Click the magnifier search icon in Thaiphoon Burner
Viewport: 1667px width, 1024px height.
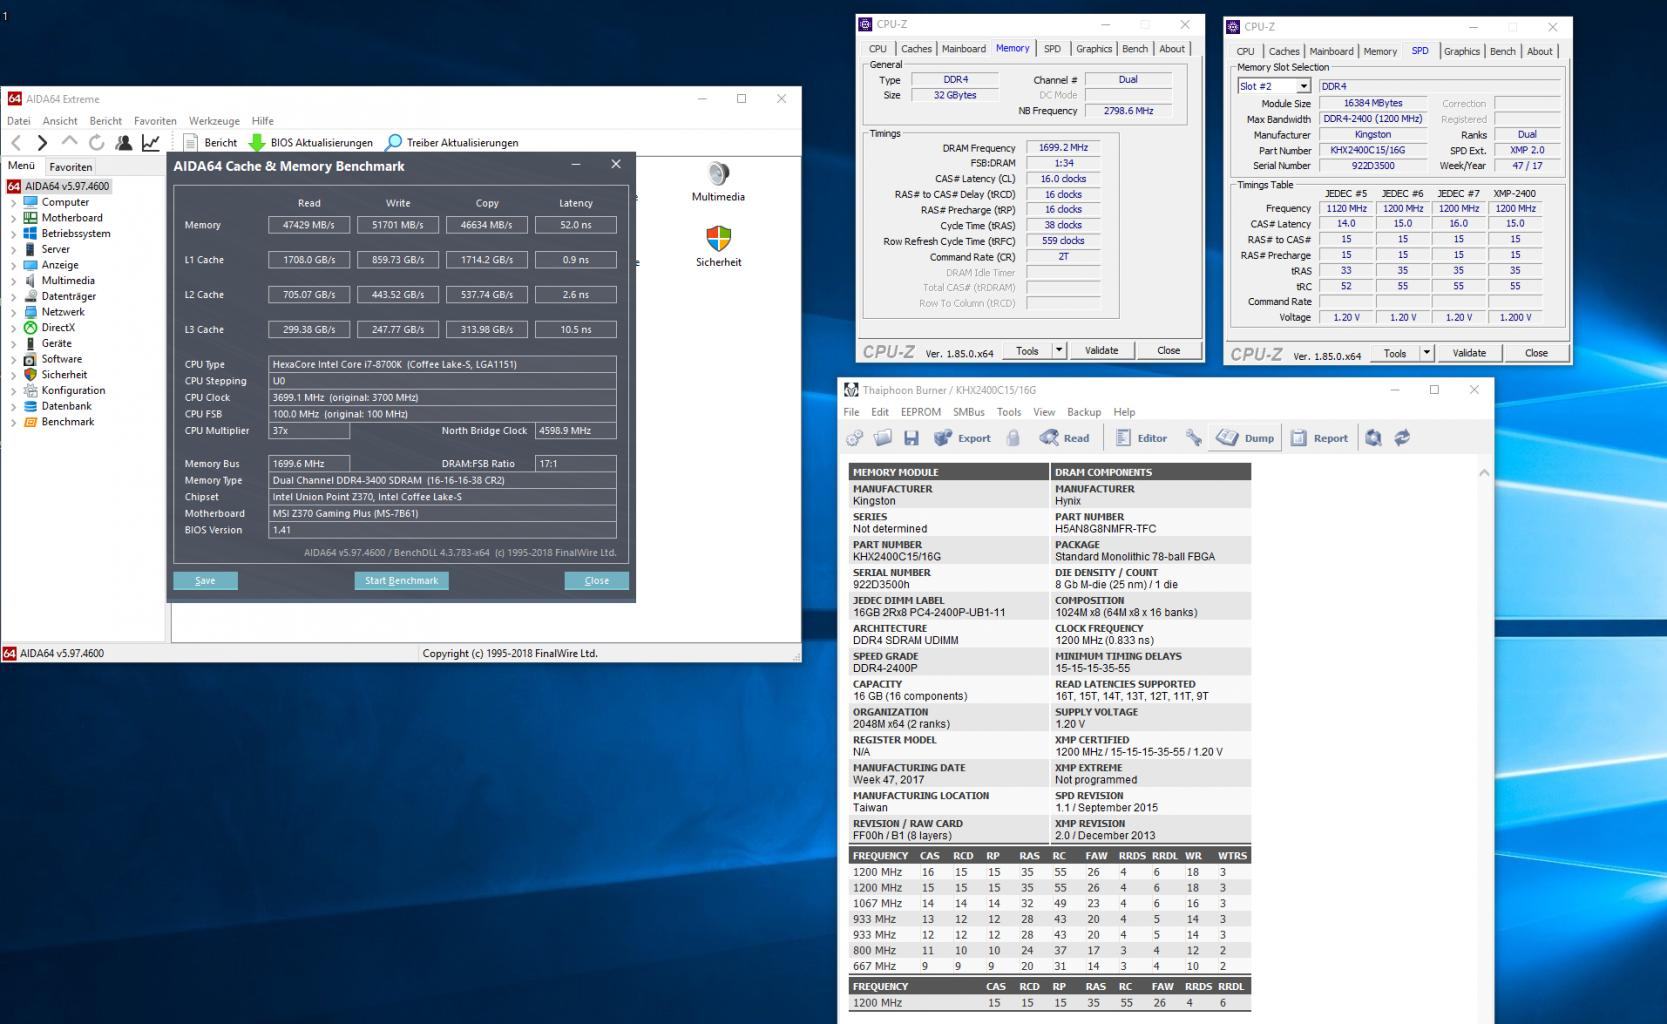coord(1374,438)
